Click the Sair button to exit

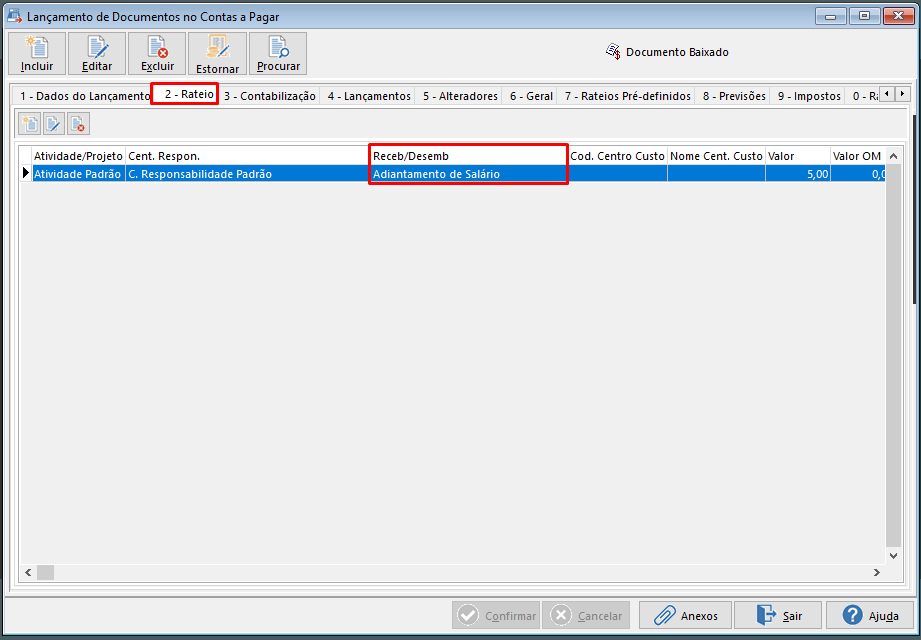[778, 615]
